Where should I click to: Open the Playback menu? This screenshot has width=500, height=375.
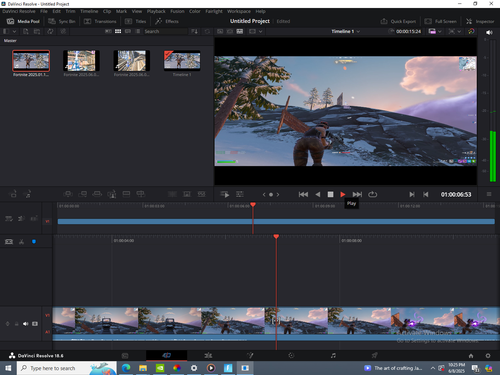(x=156, y=11)
